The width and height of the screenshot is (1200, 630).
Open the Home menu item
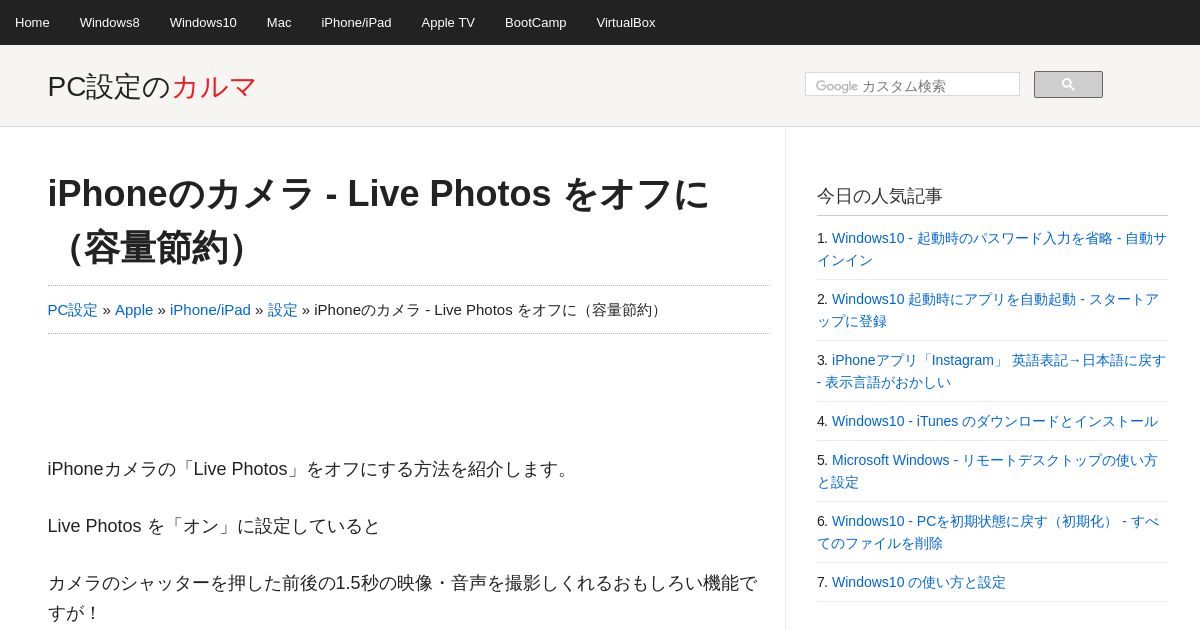(x=32, y=22)
